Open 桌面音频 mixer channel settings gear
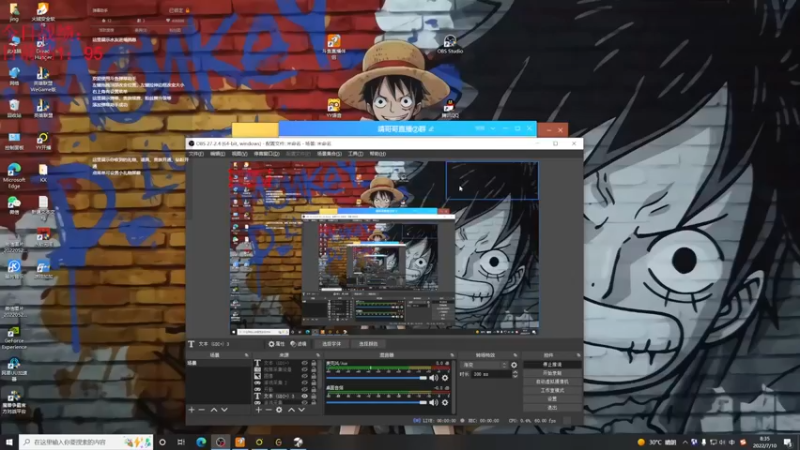 point(445,403)
